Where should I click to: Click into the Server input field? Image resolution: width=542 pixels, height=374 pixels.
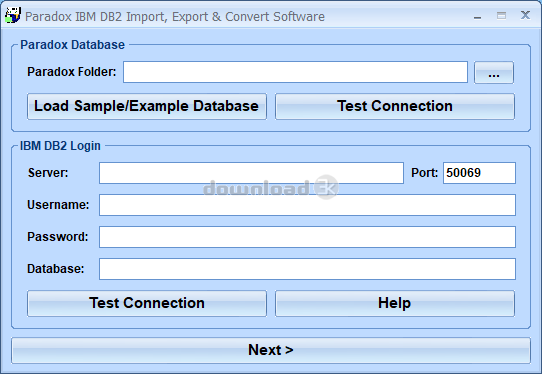[251, 173]
